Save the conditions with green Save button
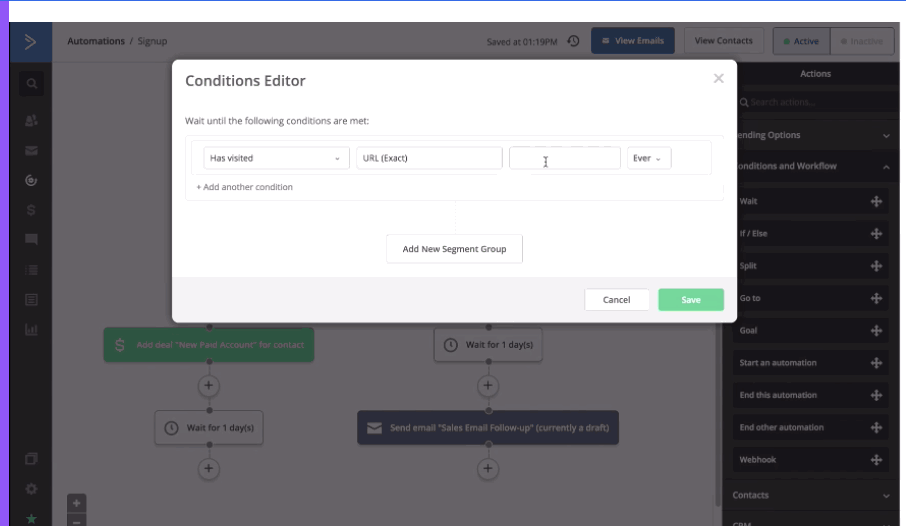 pyautogui.click(x=691, y=299)
